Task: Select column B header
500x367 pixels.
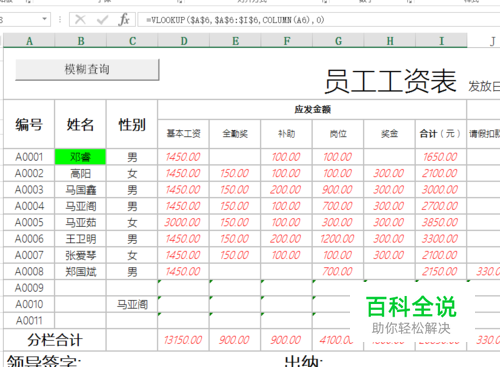Action: tap(81, 41)
